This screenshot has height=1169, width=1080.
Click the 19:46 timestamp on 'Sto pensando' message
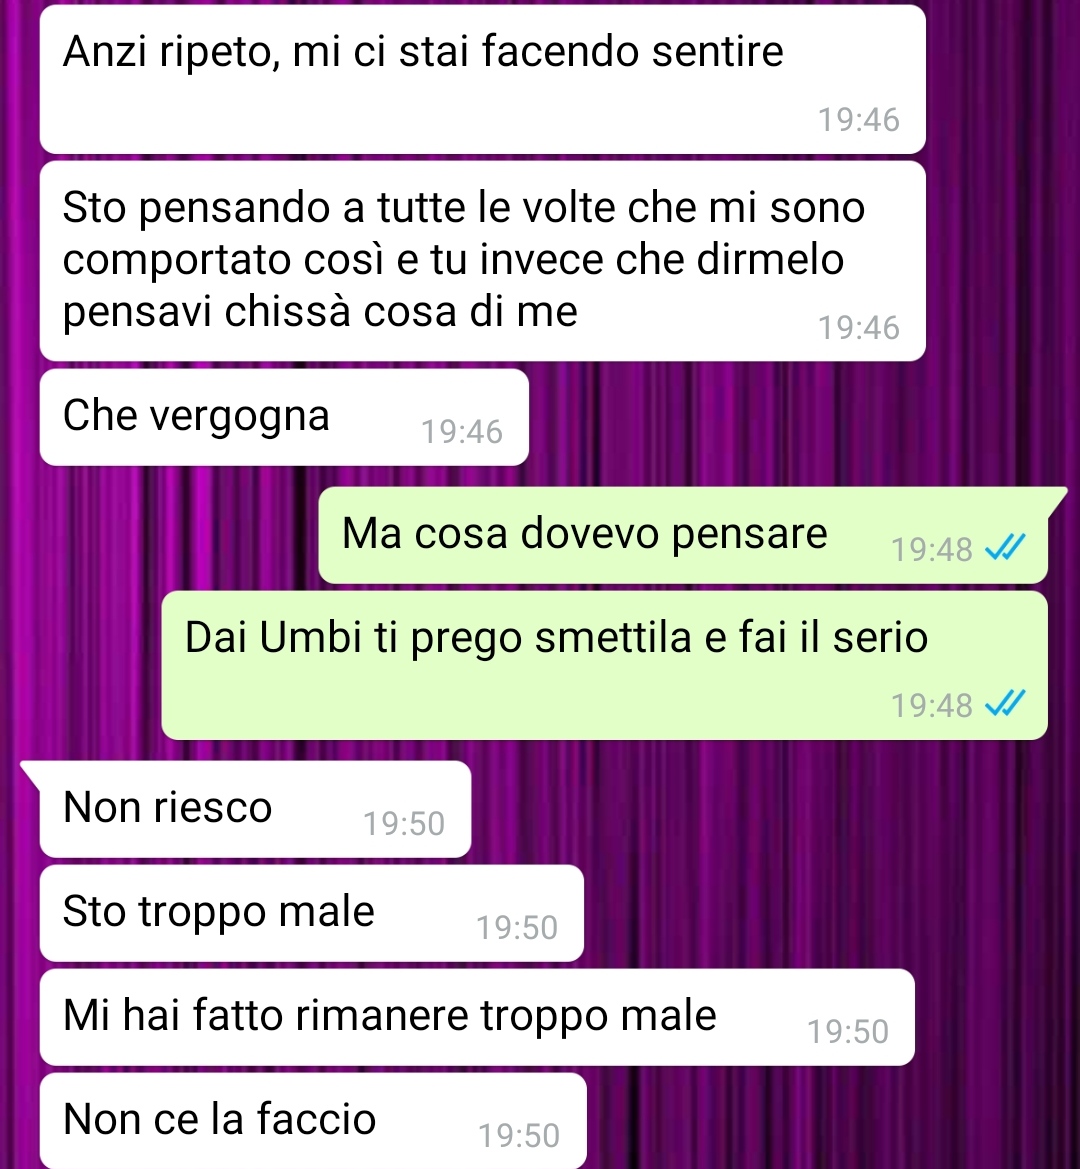coord(859,327)
